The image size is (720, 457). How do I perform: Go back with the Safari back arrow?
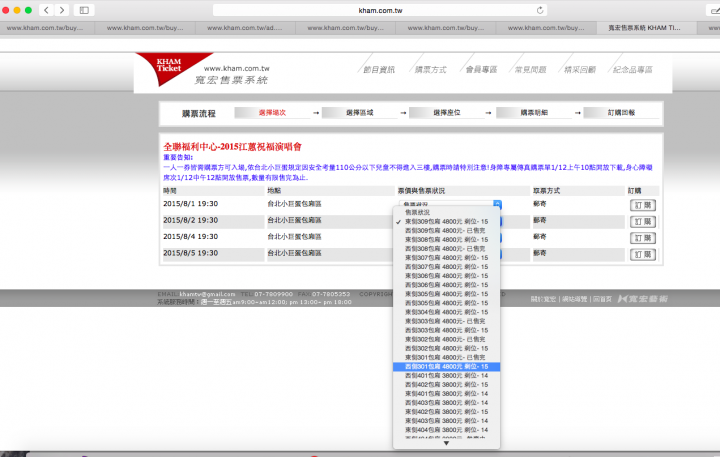tap(46, 10)
